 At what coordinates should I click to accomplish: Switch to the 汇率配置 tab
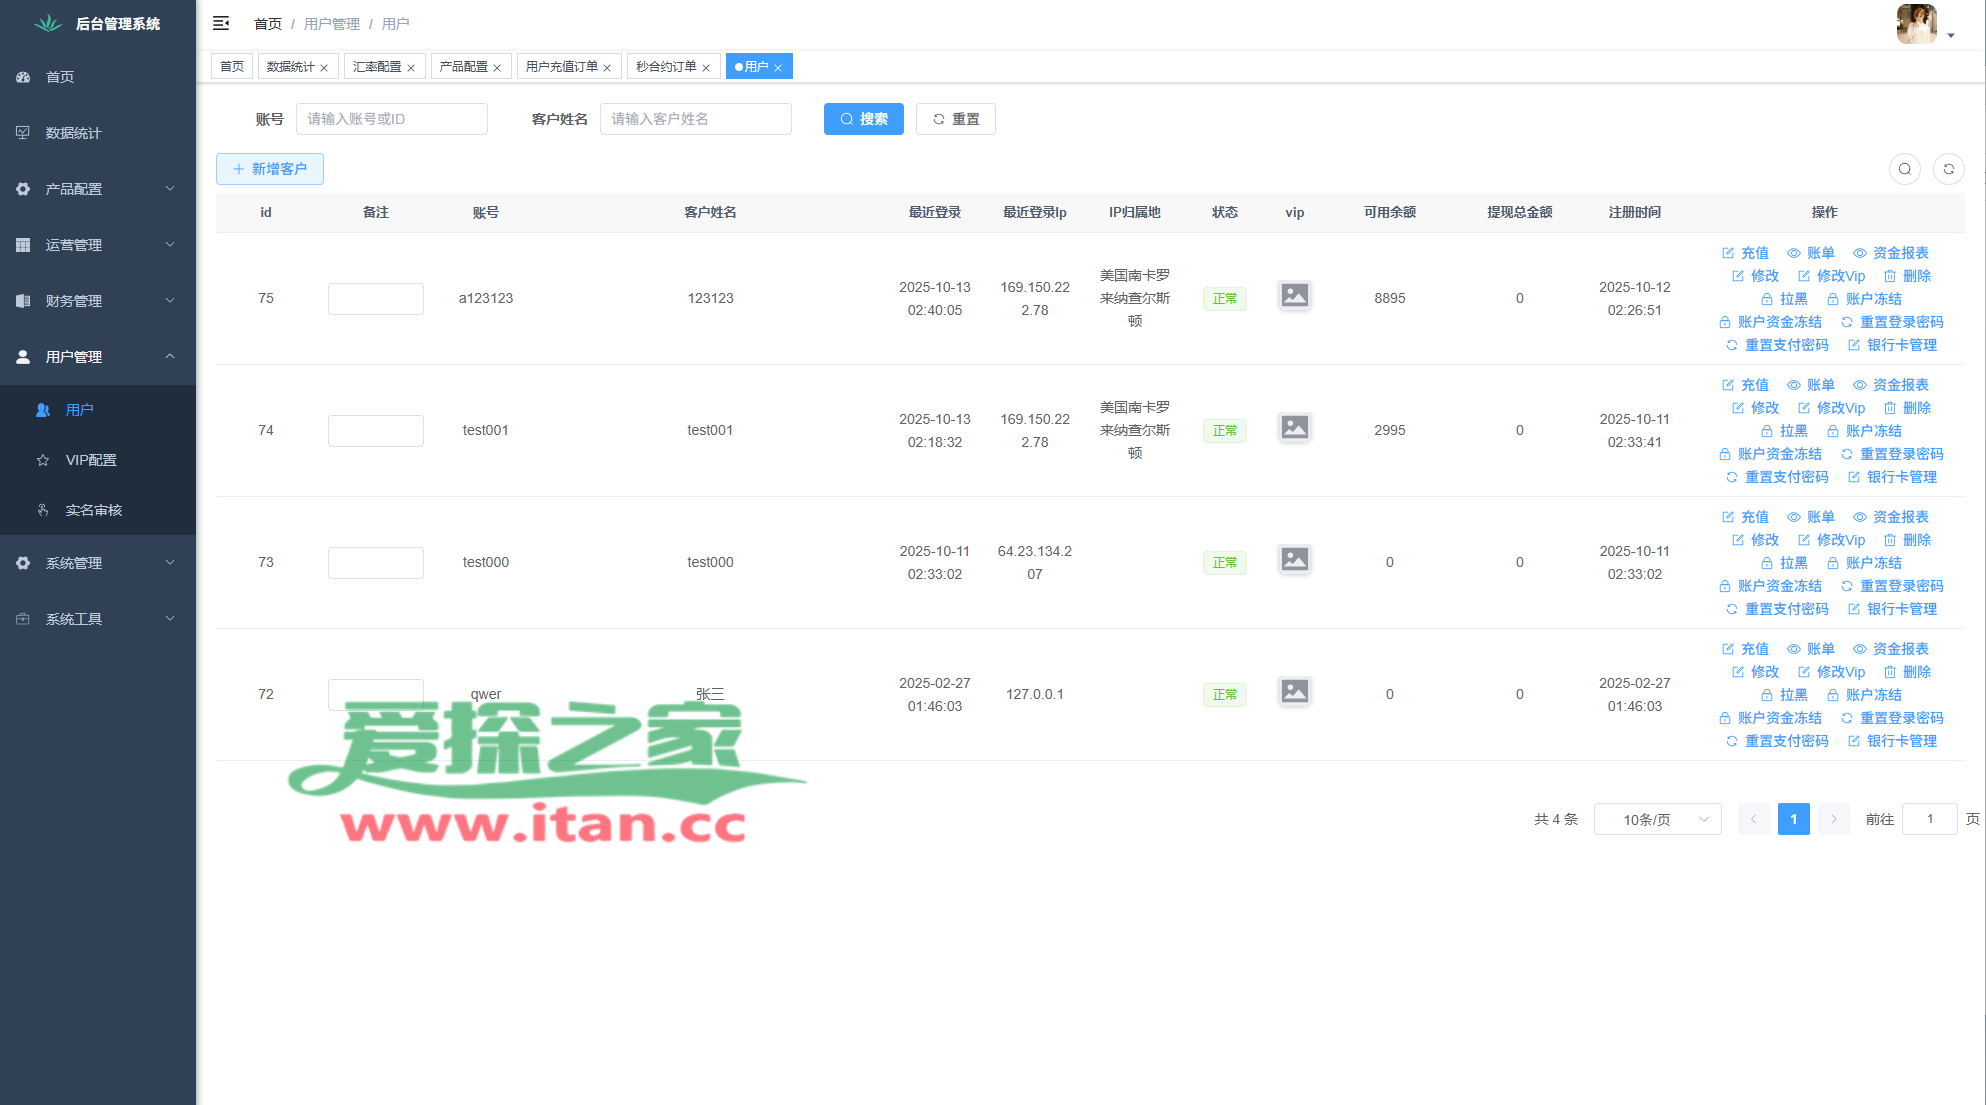pos(377,67)
